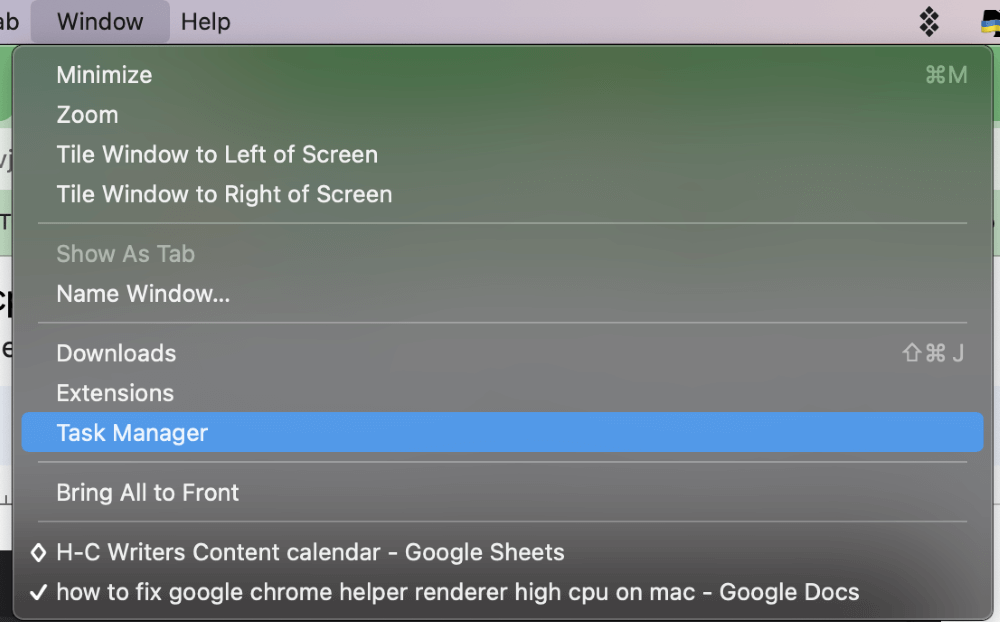Choose Minimize from the Window menu
The height and width of the screenshot is (622, 1000).
[x=104, y=75]
